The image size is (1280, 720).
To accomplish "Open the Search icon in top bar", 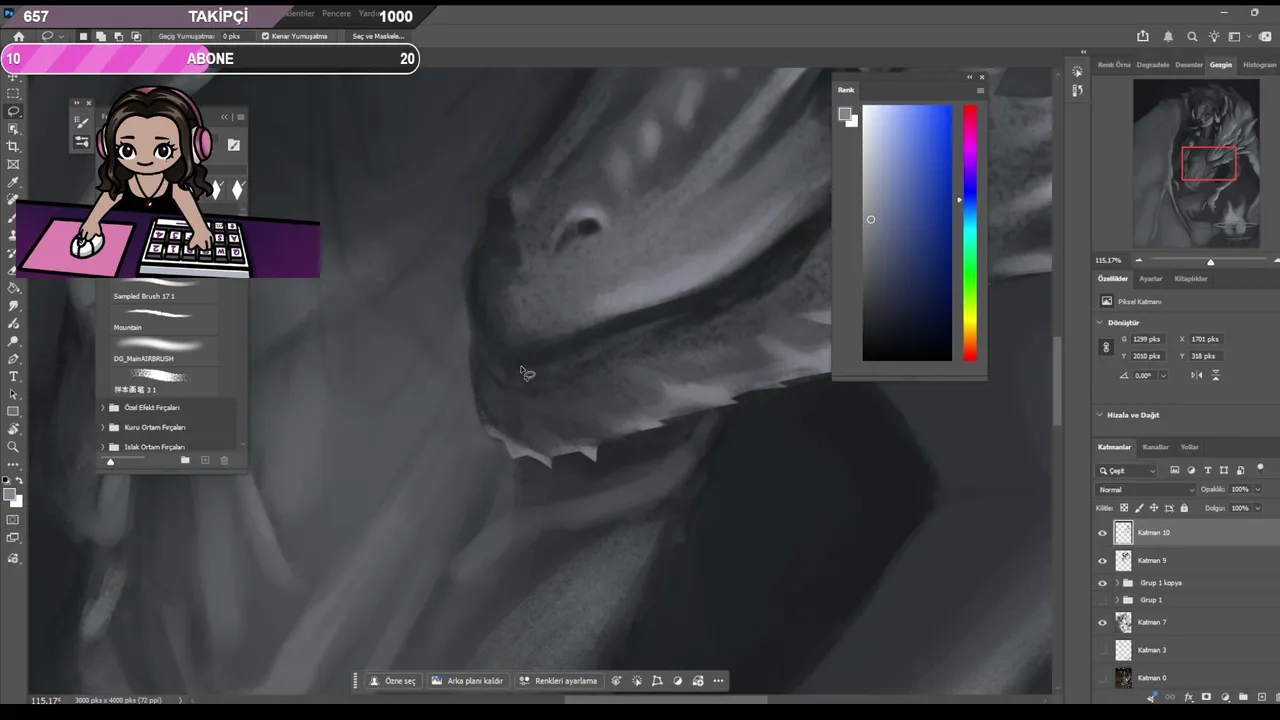I will point(1192,36).
